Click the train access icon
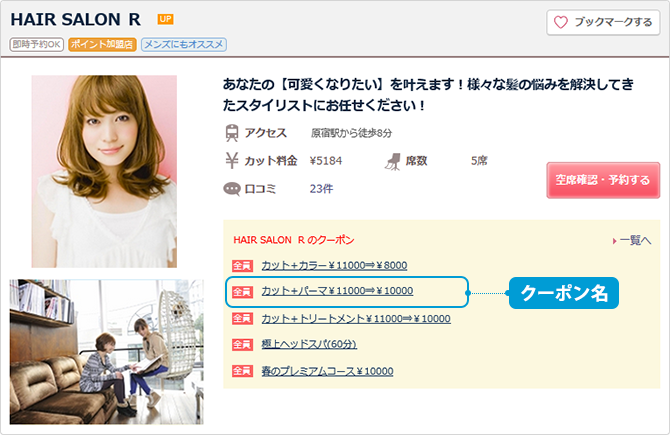 coord(232,133)
